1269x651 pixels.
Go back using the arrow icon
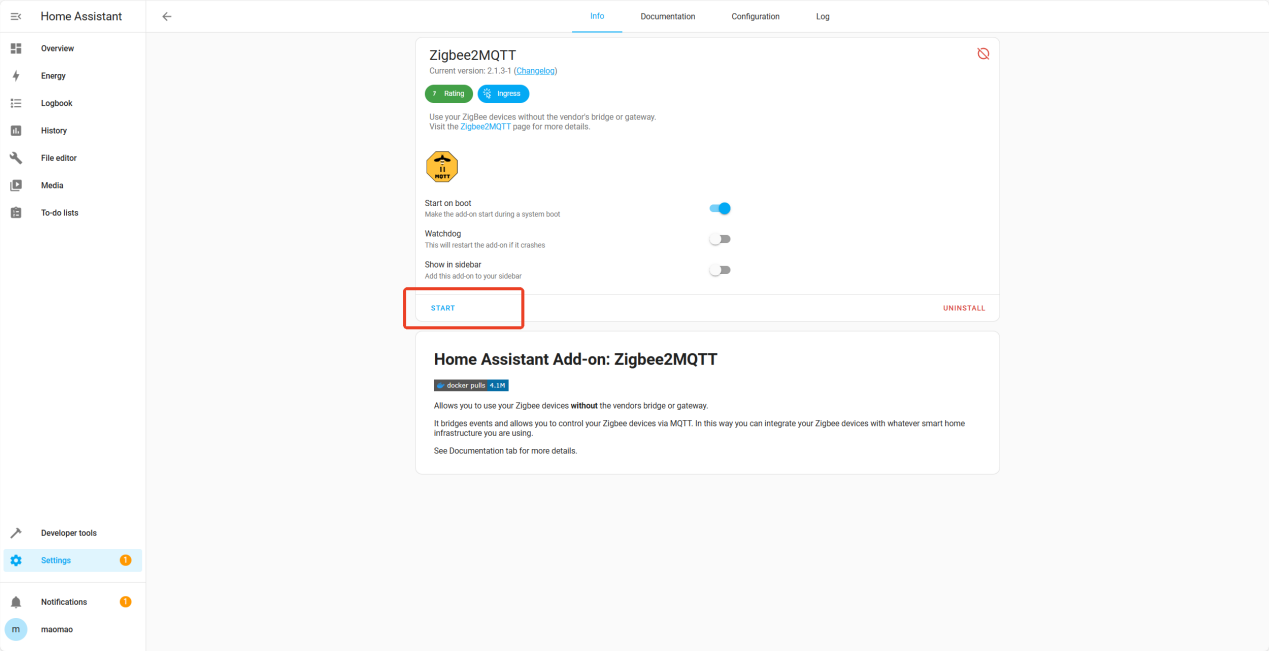pos(167,16)
